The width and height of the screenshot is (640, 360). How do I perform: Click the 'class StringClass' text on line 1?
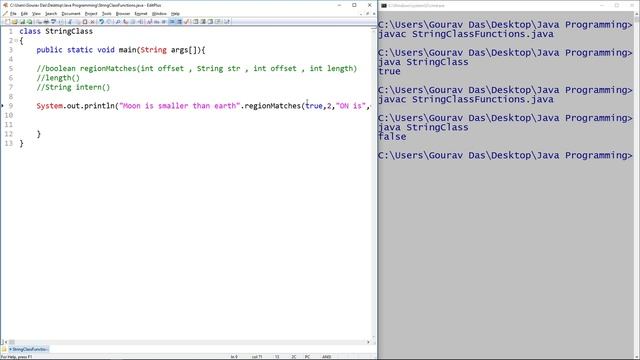(x=56, y=31)
